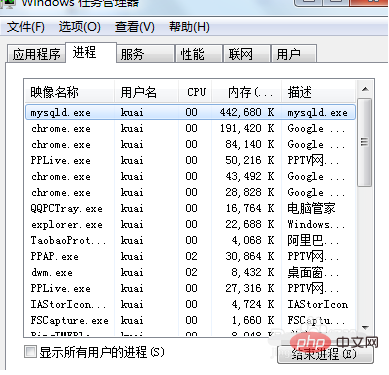This screenshot has width=389, height=375.
Task: Open the 选项(O) menu
Action: pyautogui.click(x=79, y=27)
